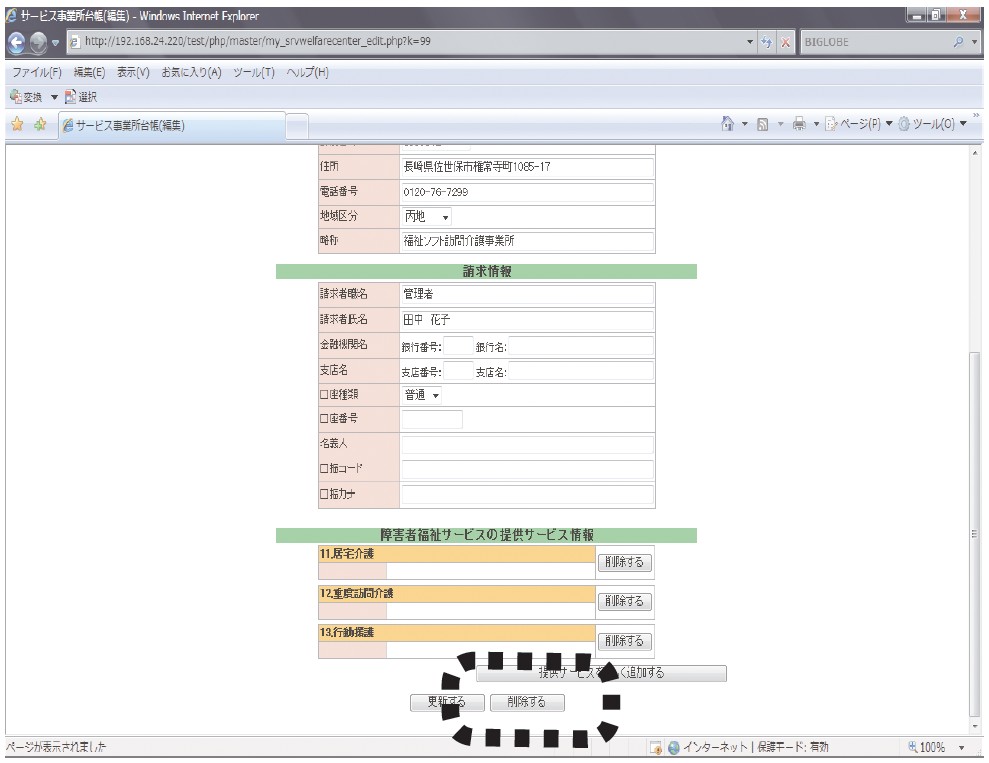Click the 口振コード field
Image resolution: width=989 pixels, height=763 pixels.
(527, 469)
